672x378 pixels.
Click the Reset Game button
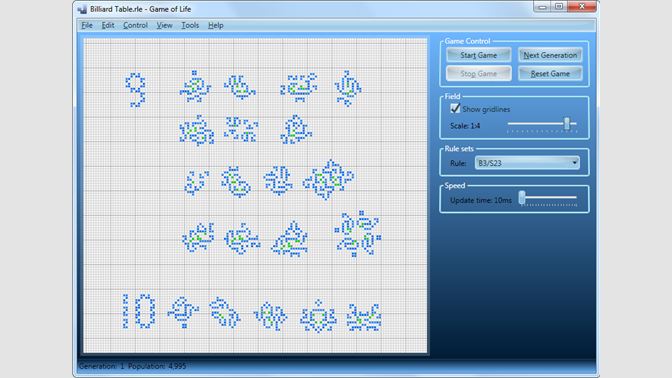(x=550, y=73)
